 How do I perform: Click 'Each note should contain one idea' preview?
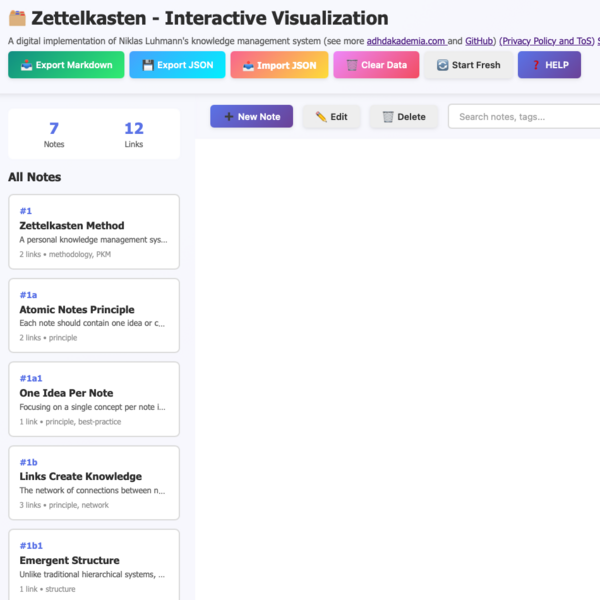pyautogui.click(x=92, y=323)
